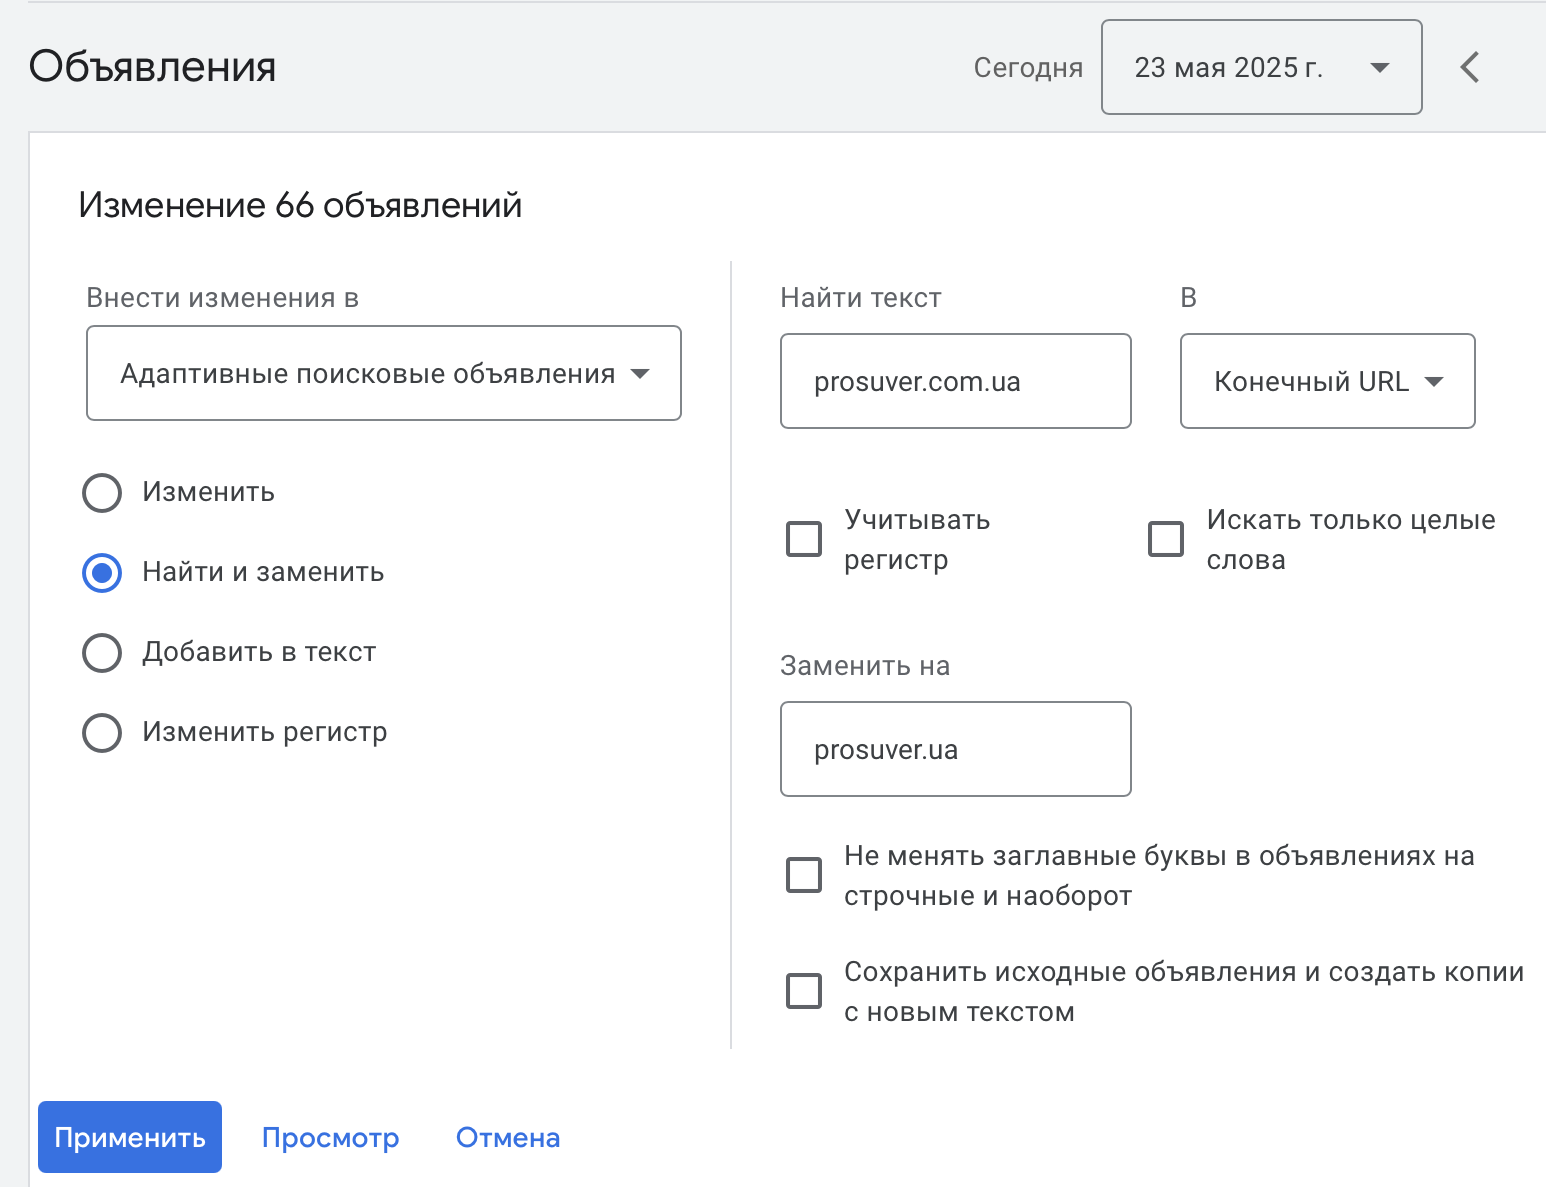Enable the Учитывать регистр checkbox

(x=803, y=539)
